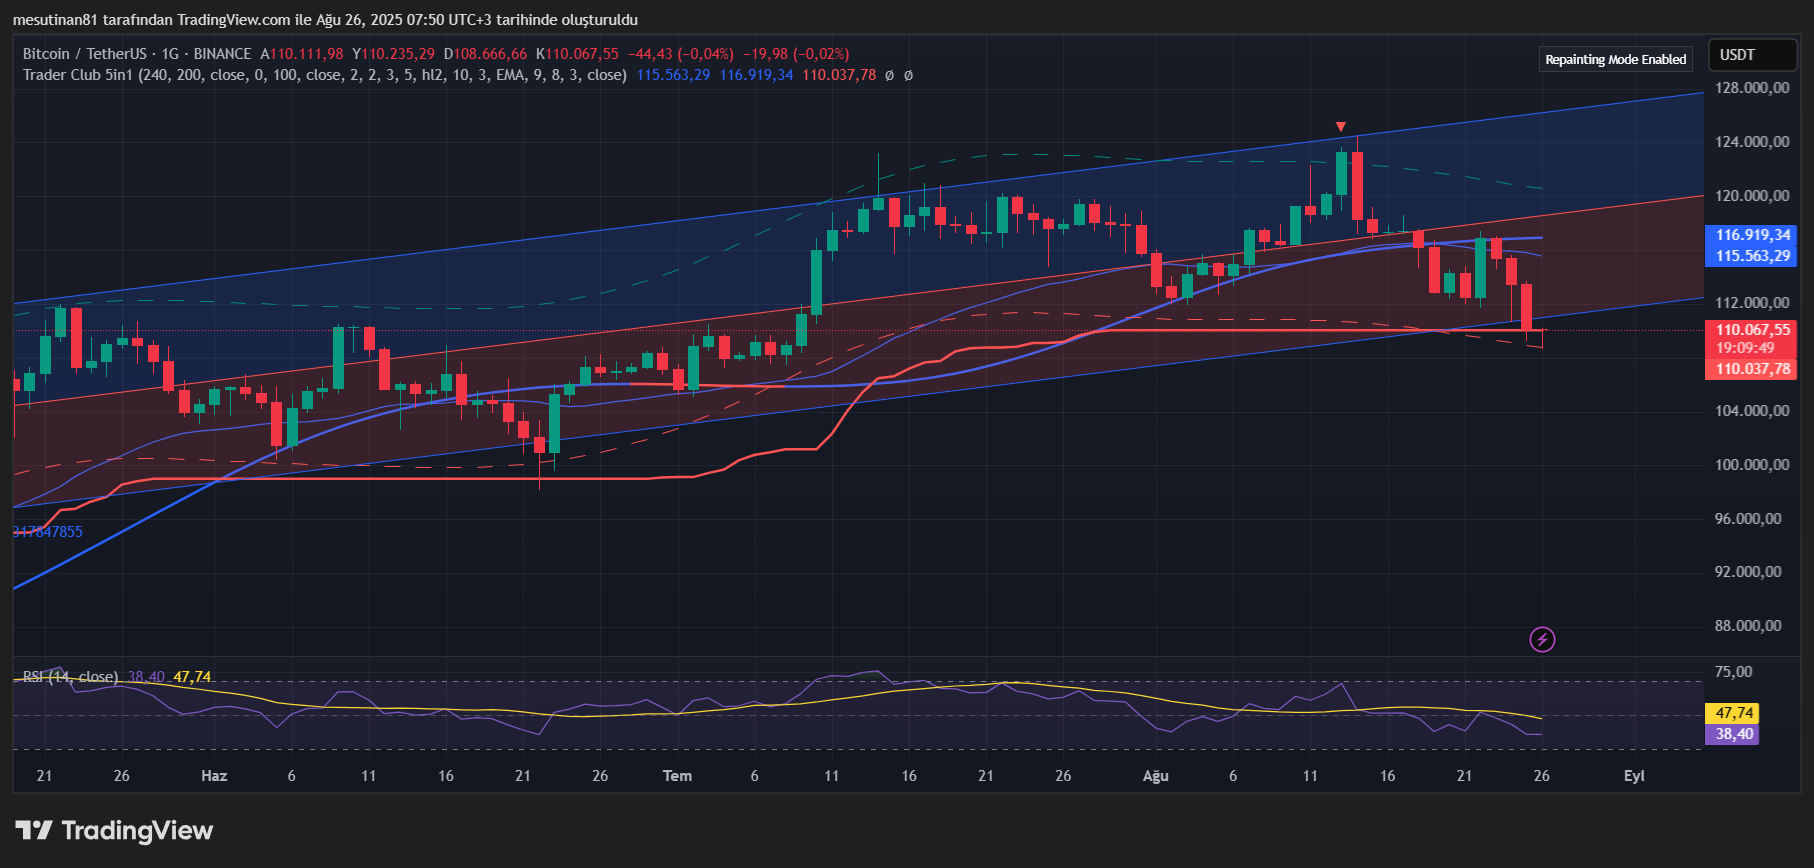The image size is (1814, 868).
Task: Click the TradingView logo at bottom left
Action: [114, 830]
